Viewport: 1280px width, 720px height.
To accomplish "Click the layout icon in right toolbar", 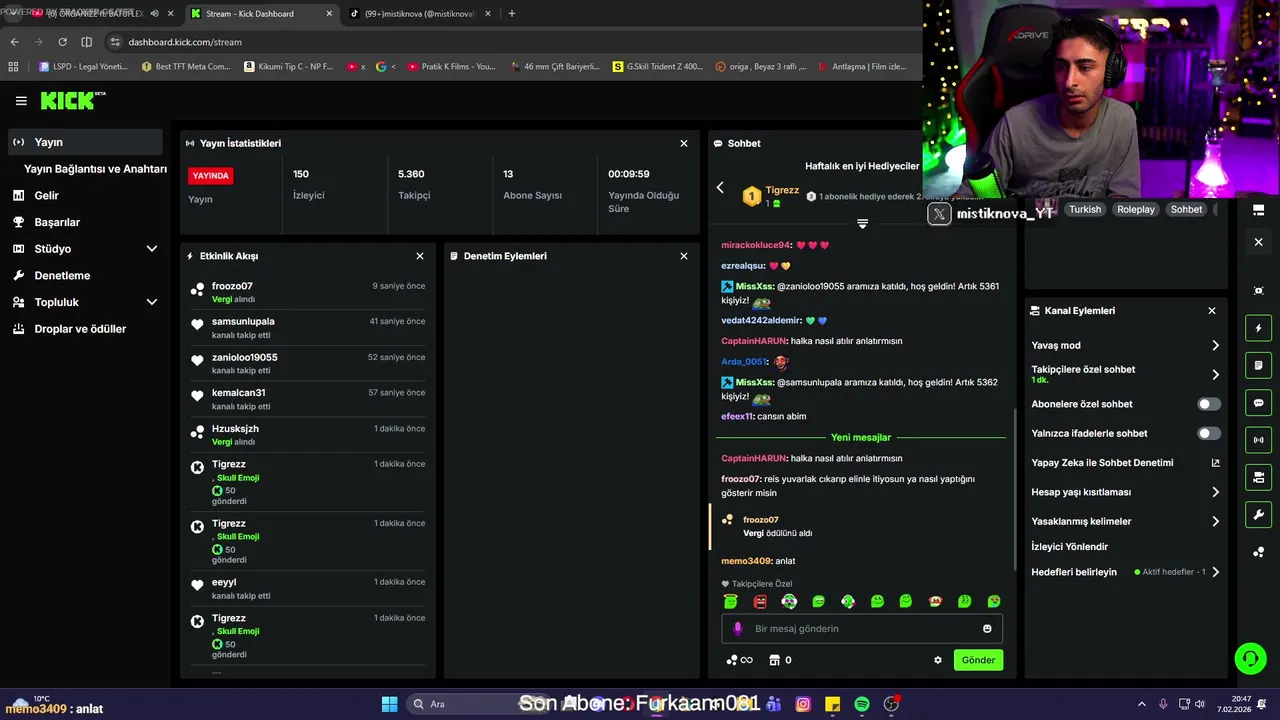I will pos(1258,210).
